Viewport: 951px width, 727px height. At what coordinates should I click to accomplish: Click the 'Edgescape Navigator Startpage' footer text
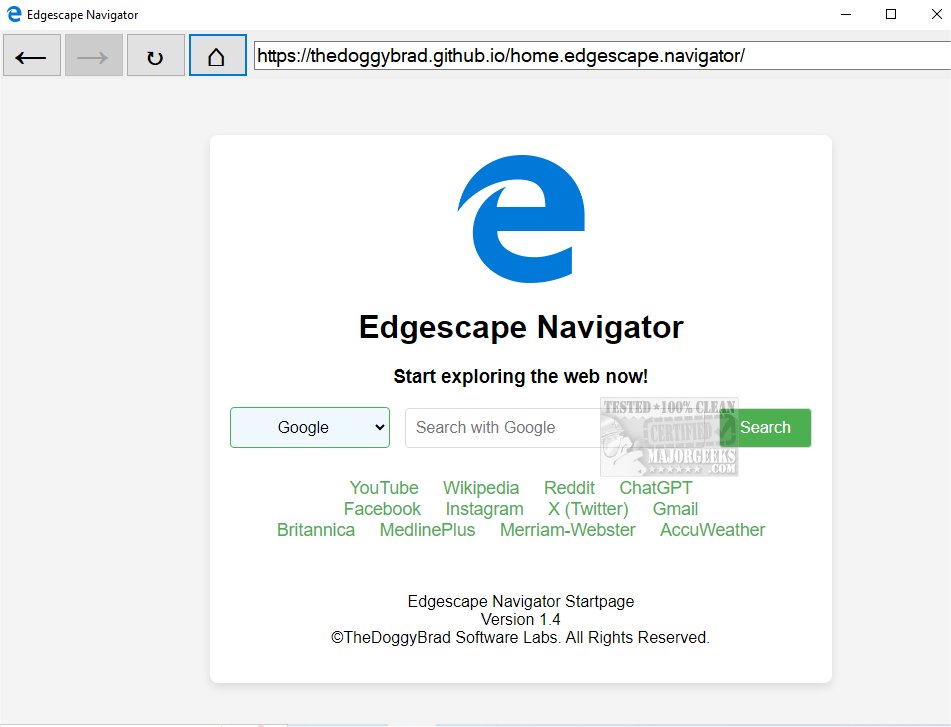click(521, 601)
